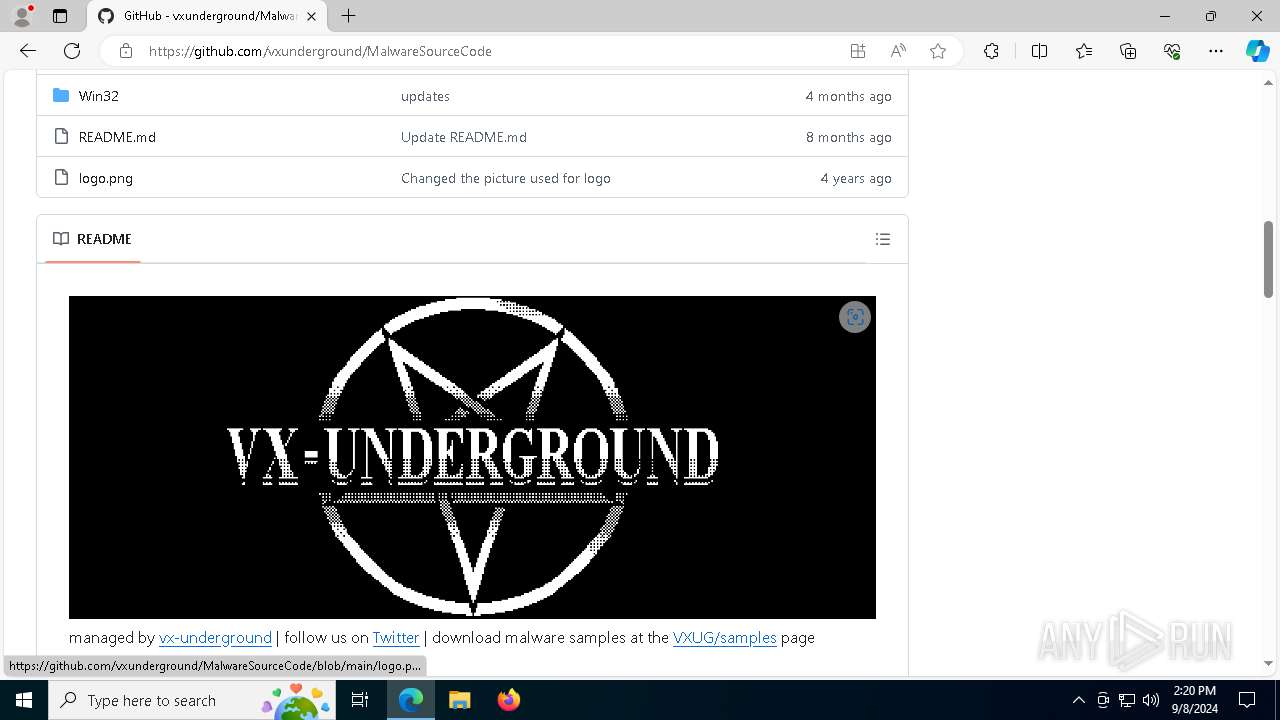Click the '4 months ago' timestamp
This screenshot has height=720, width=1280.
[848, 96]
